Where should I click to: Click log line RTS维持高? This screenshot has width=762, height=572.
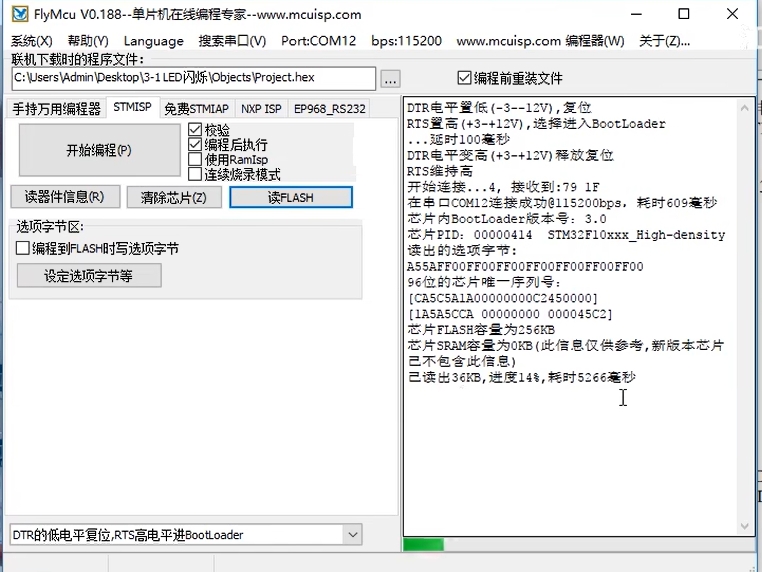[x=440, y=171]
